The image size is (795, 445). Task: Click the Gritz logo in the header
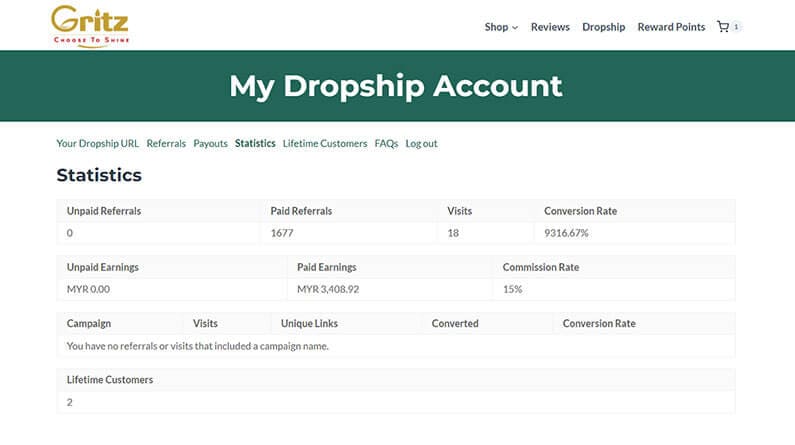click(90, 26)
